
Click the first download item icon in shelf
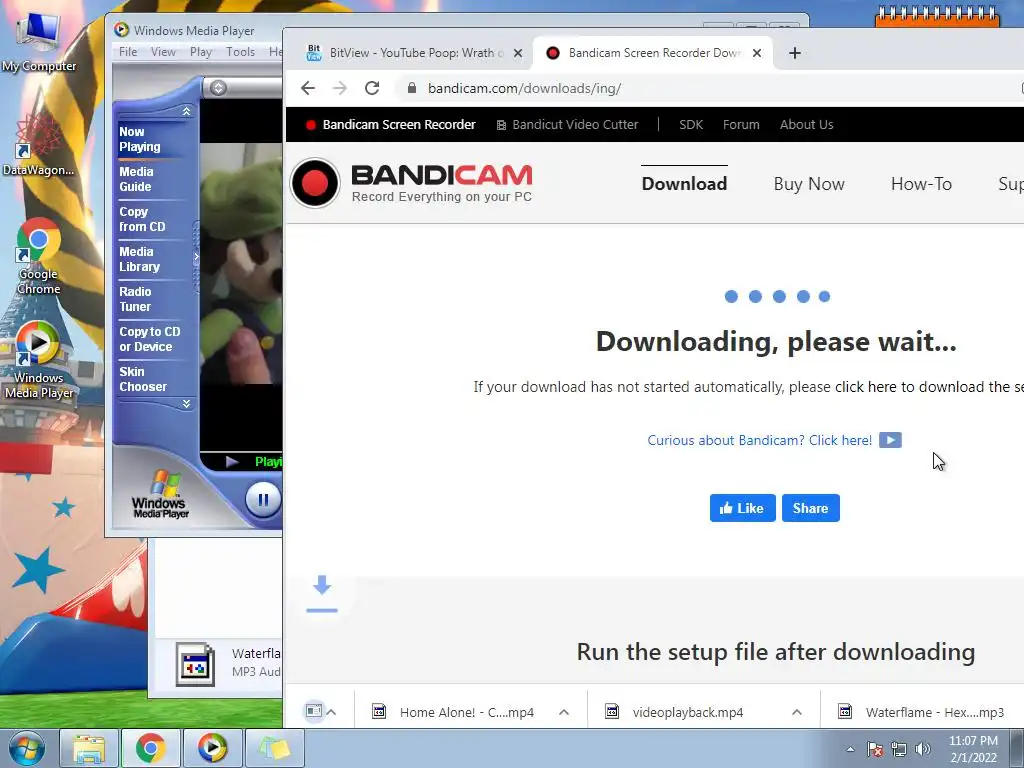(314, 711)
